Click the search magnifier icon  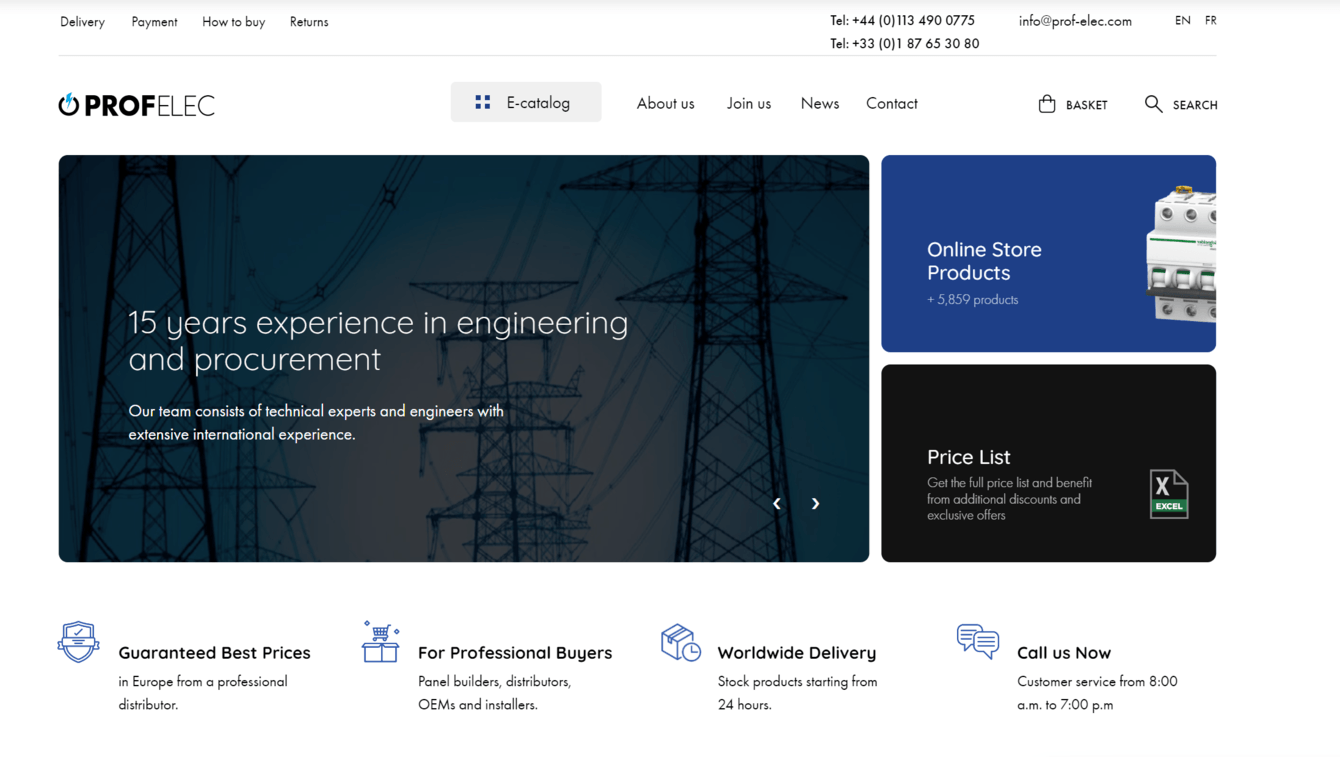tap(1153, 104)
